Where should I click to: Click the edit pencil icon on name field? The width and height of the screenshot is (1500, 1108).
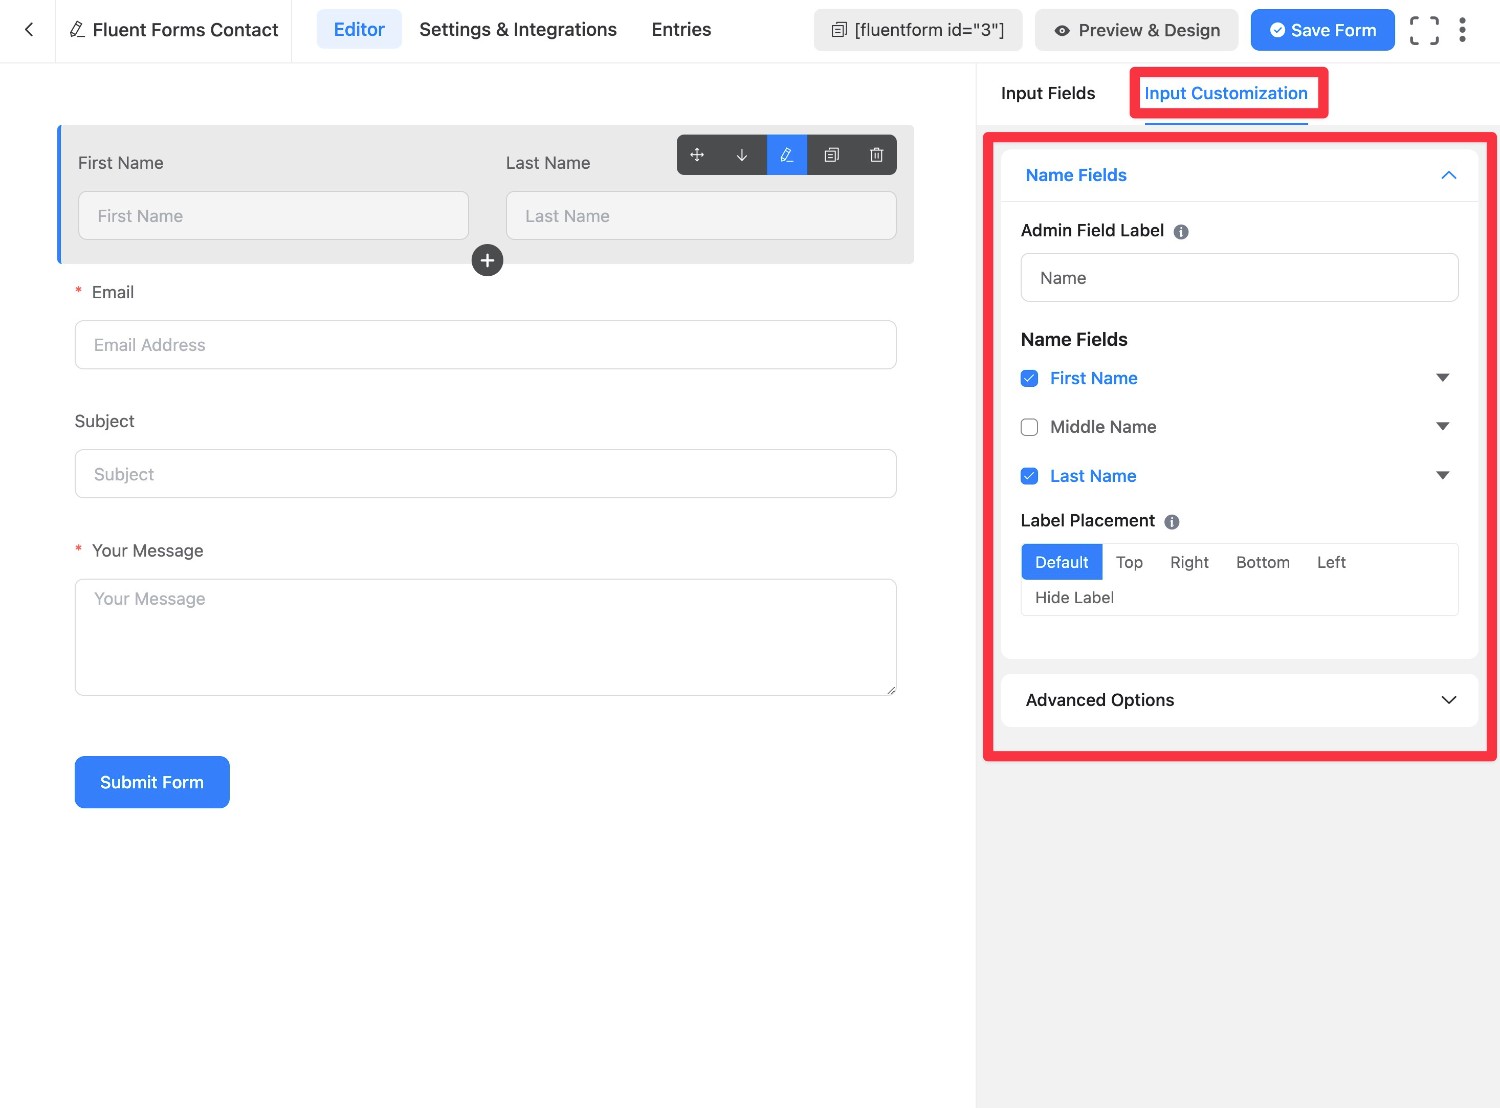coord(787,155)
